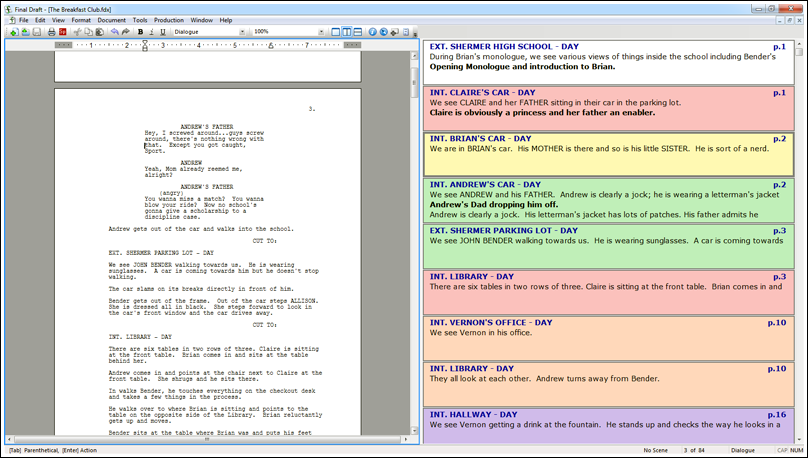Screen dimensions: 808x458
Task: Click the red spell-check toolbar icon
Action: click(62, 32)
